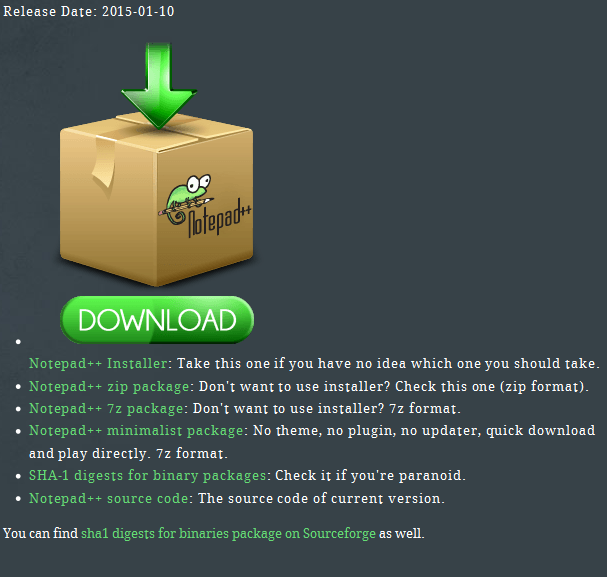Click the 'Check it if you're paranoid' text
The image size is (607, 577).
370,476
